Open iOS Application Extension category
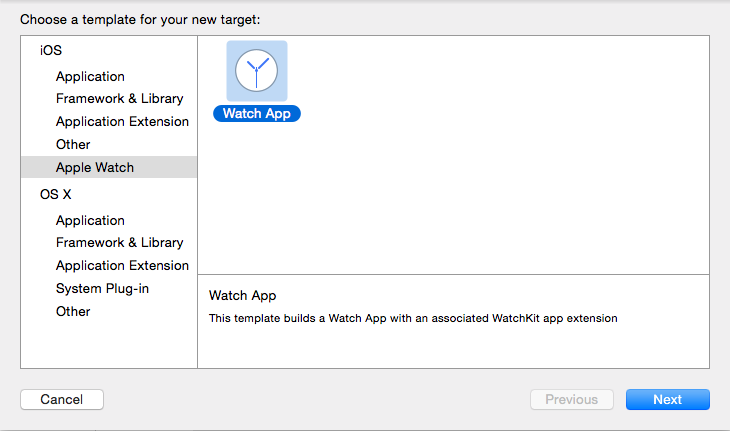 coord(122,122)
